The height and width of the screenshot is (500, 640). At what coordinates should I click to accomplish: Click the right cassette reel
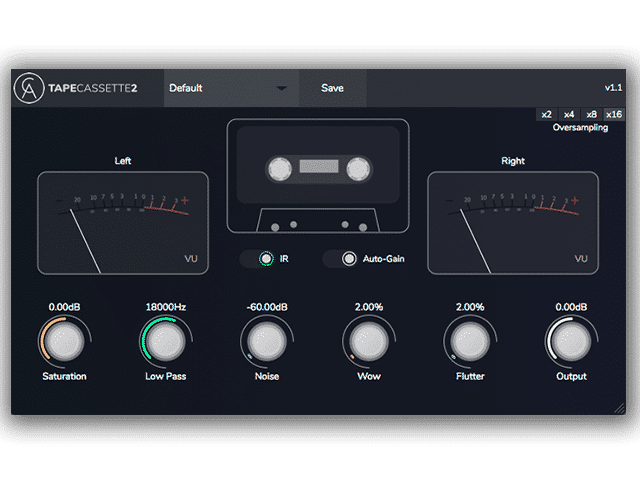coord(358,169)
